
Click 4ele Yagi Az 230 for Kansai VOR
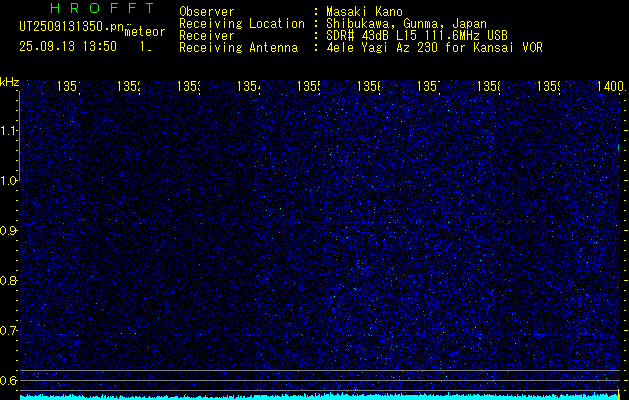(434, 48)
